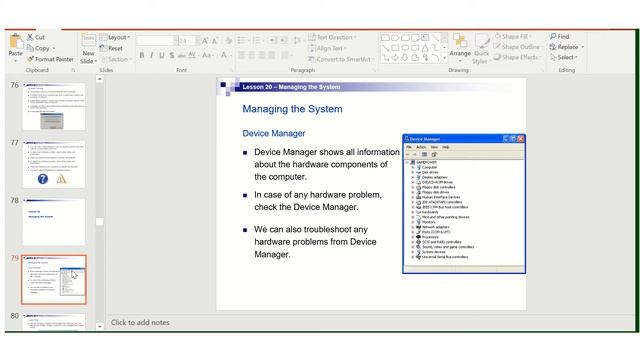This screenshot has height=360, width=640.
Task: Open the Shape Effects menu
Action: pyautogui.click(x=518, y=58)
